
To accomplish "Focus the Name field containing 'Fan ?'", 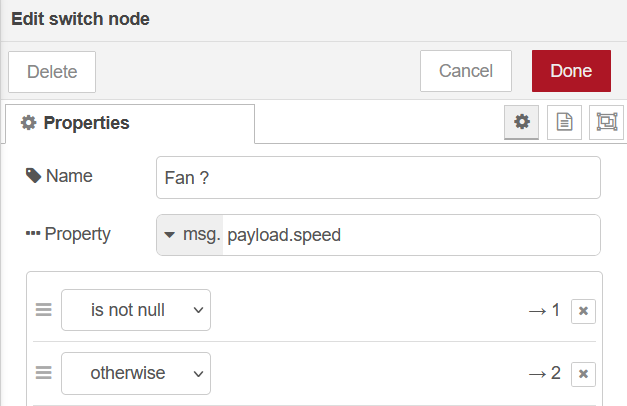I will 379,177.
